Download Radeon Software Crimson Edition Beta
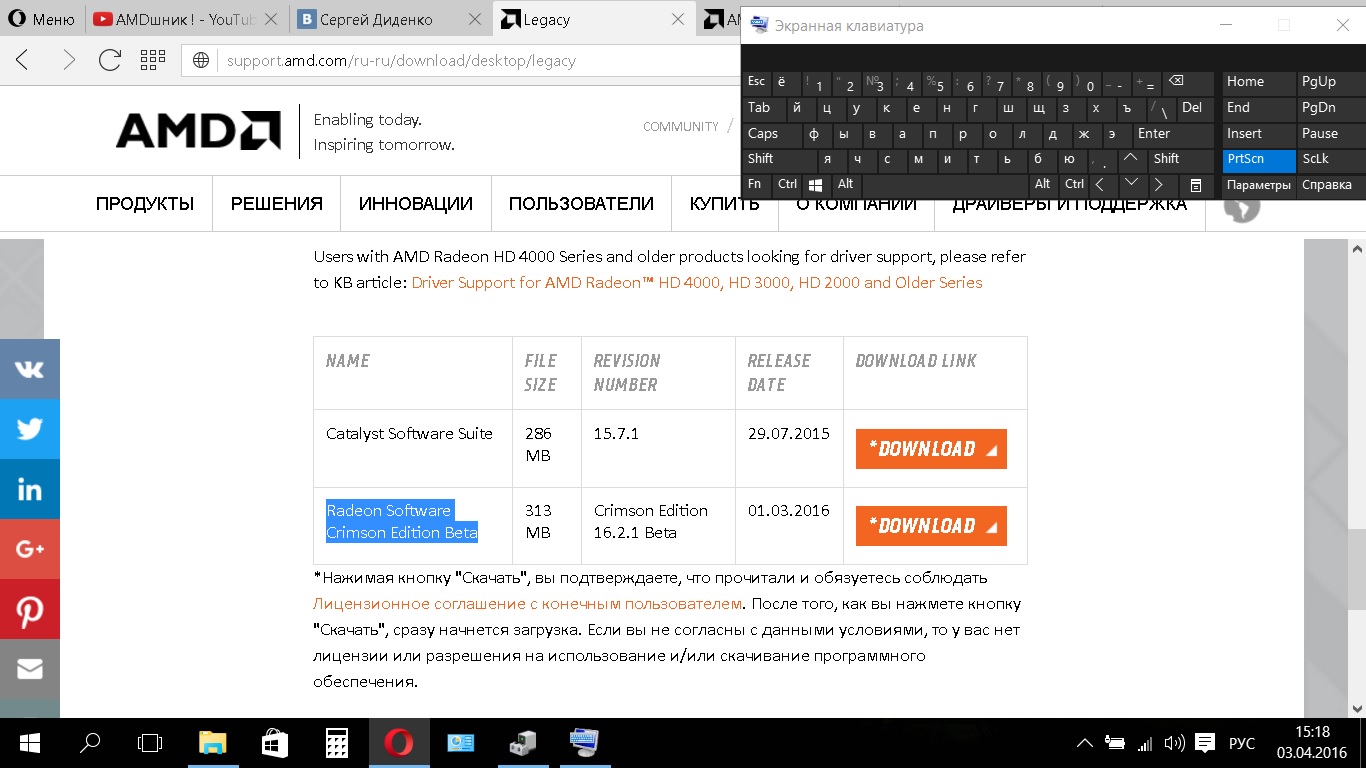The width and height of the screenshot is (1366, 768). [931, 526]
